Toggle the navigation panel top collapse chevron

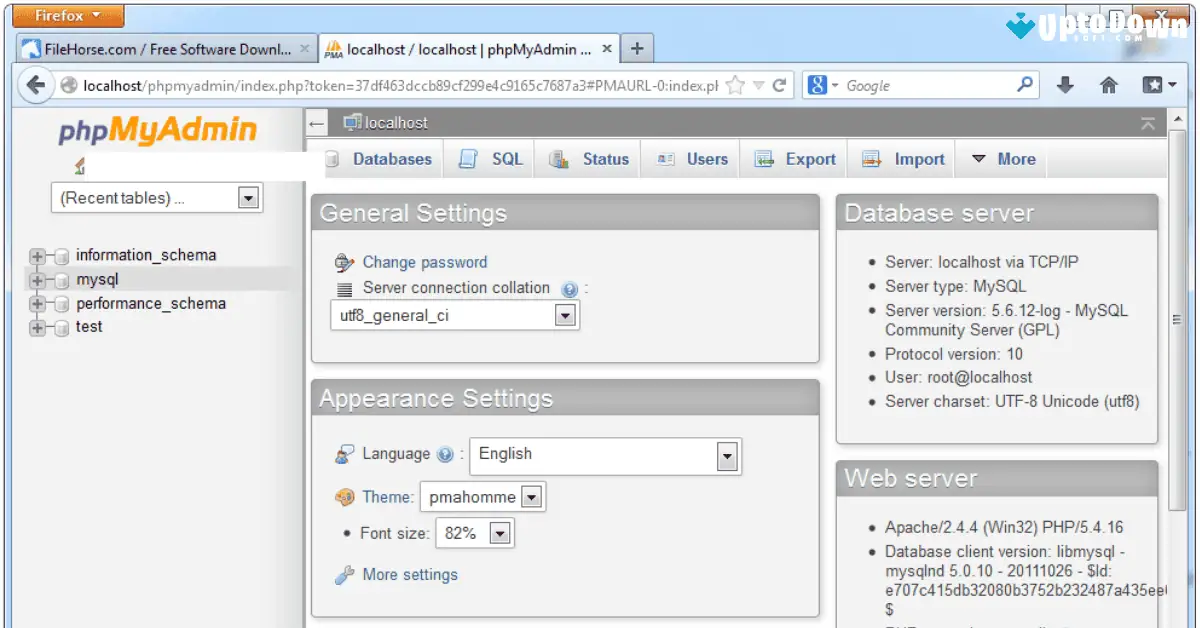(1148, 122)
